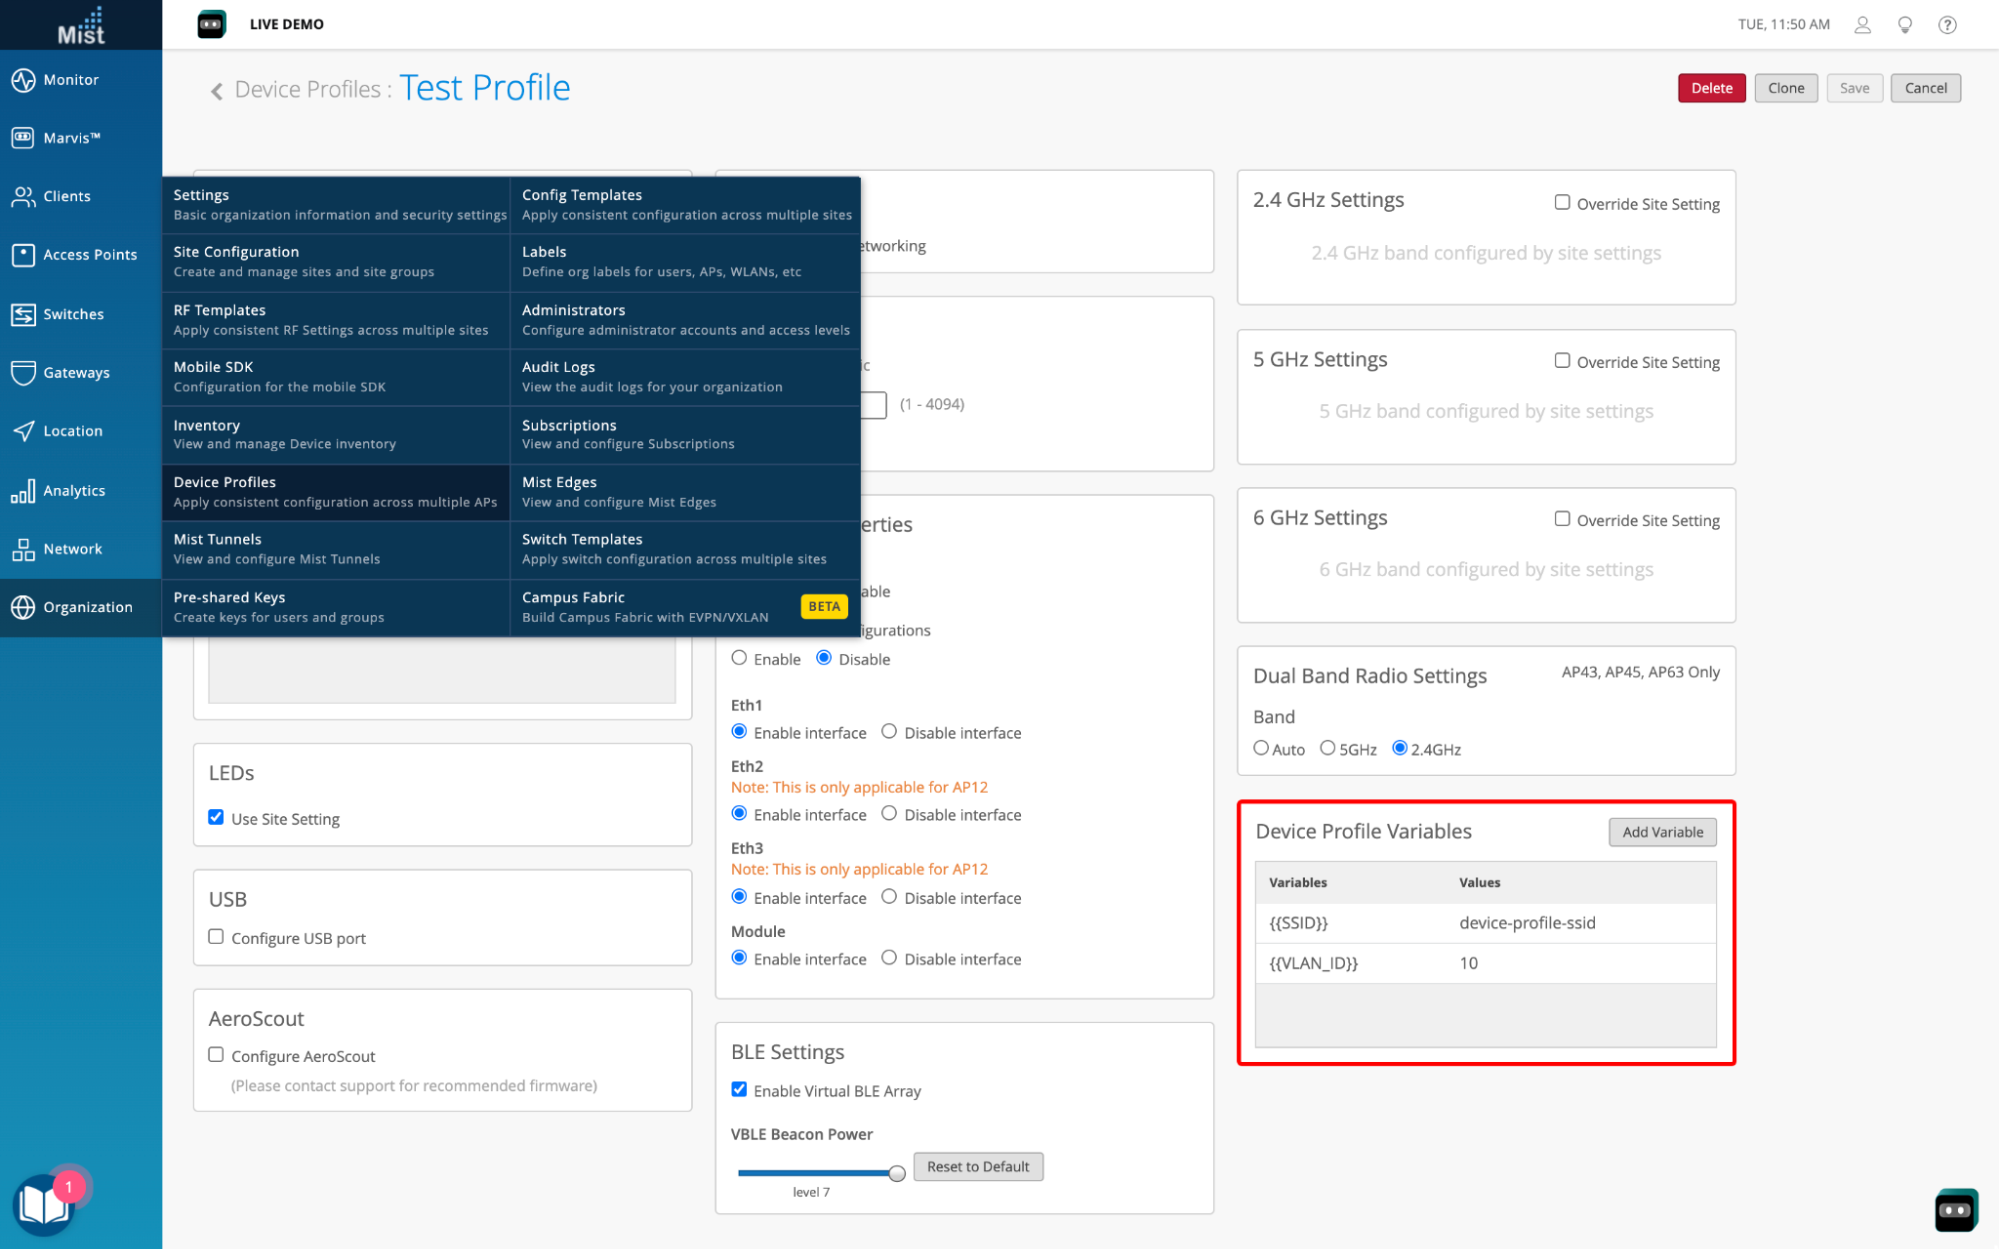Choose Audit Logs in Organization menu

(x=558, y=367)
